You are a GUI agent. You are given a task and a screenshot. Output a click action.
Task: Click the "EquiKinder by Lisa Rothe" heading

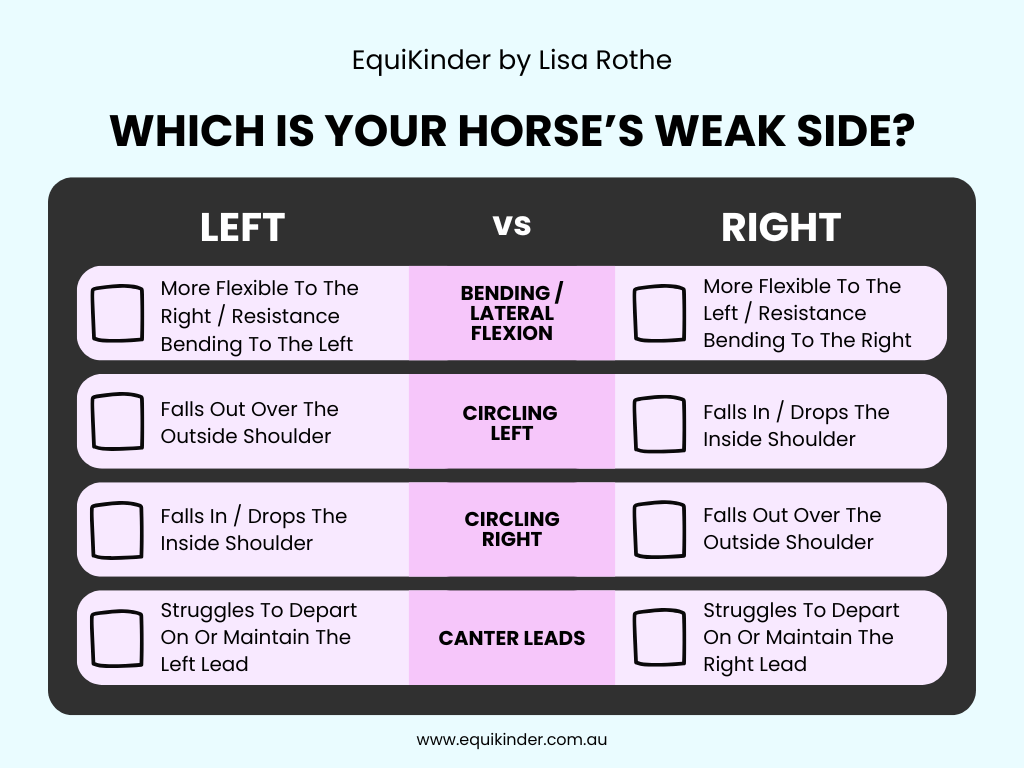(x=512, y=60)
